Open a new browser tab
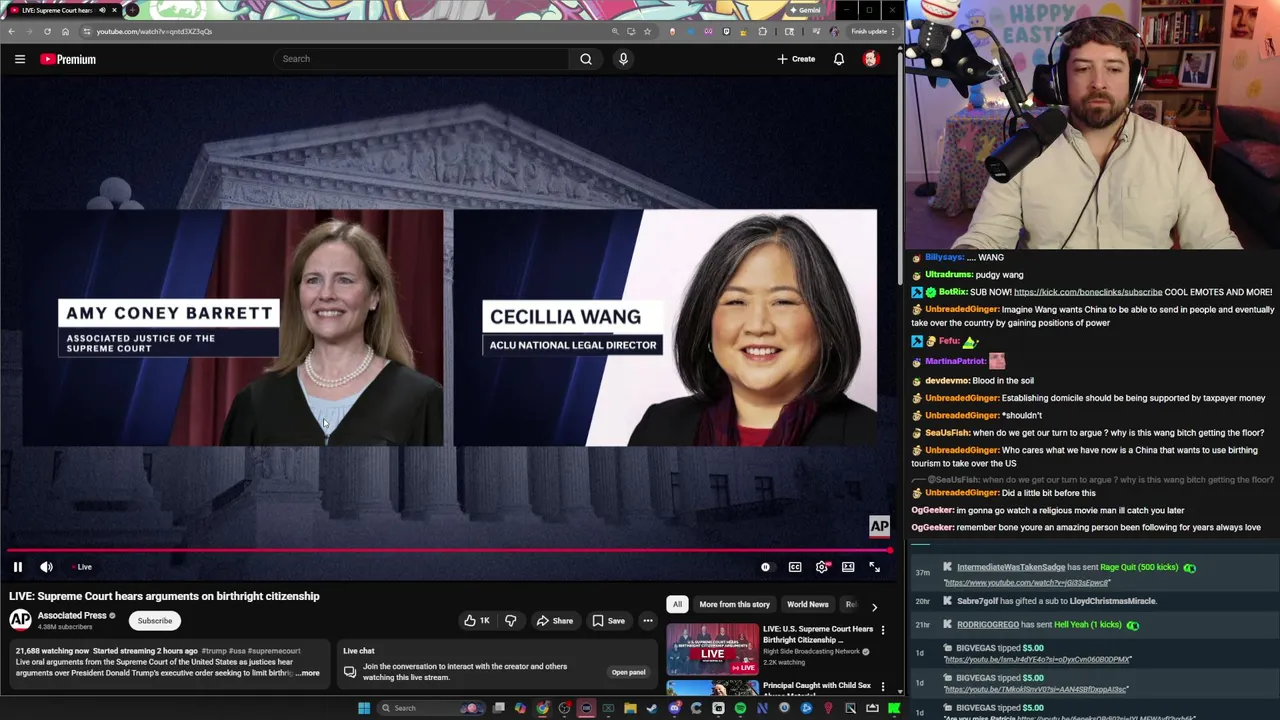 (x=132, y=10)
